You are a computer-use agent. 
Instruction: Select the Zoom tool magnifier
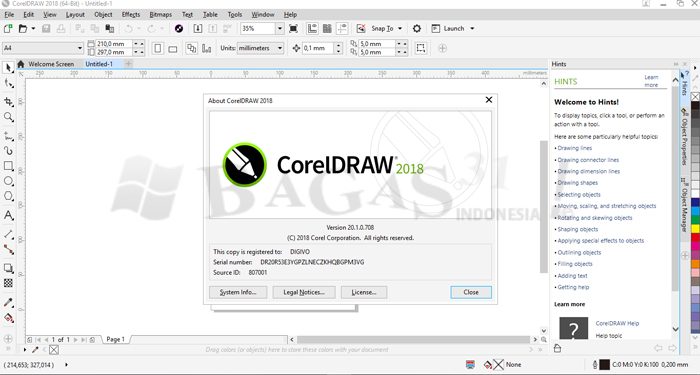pos(8,117)
